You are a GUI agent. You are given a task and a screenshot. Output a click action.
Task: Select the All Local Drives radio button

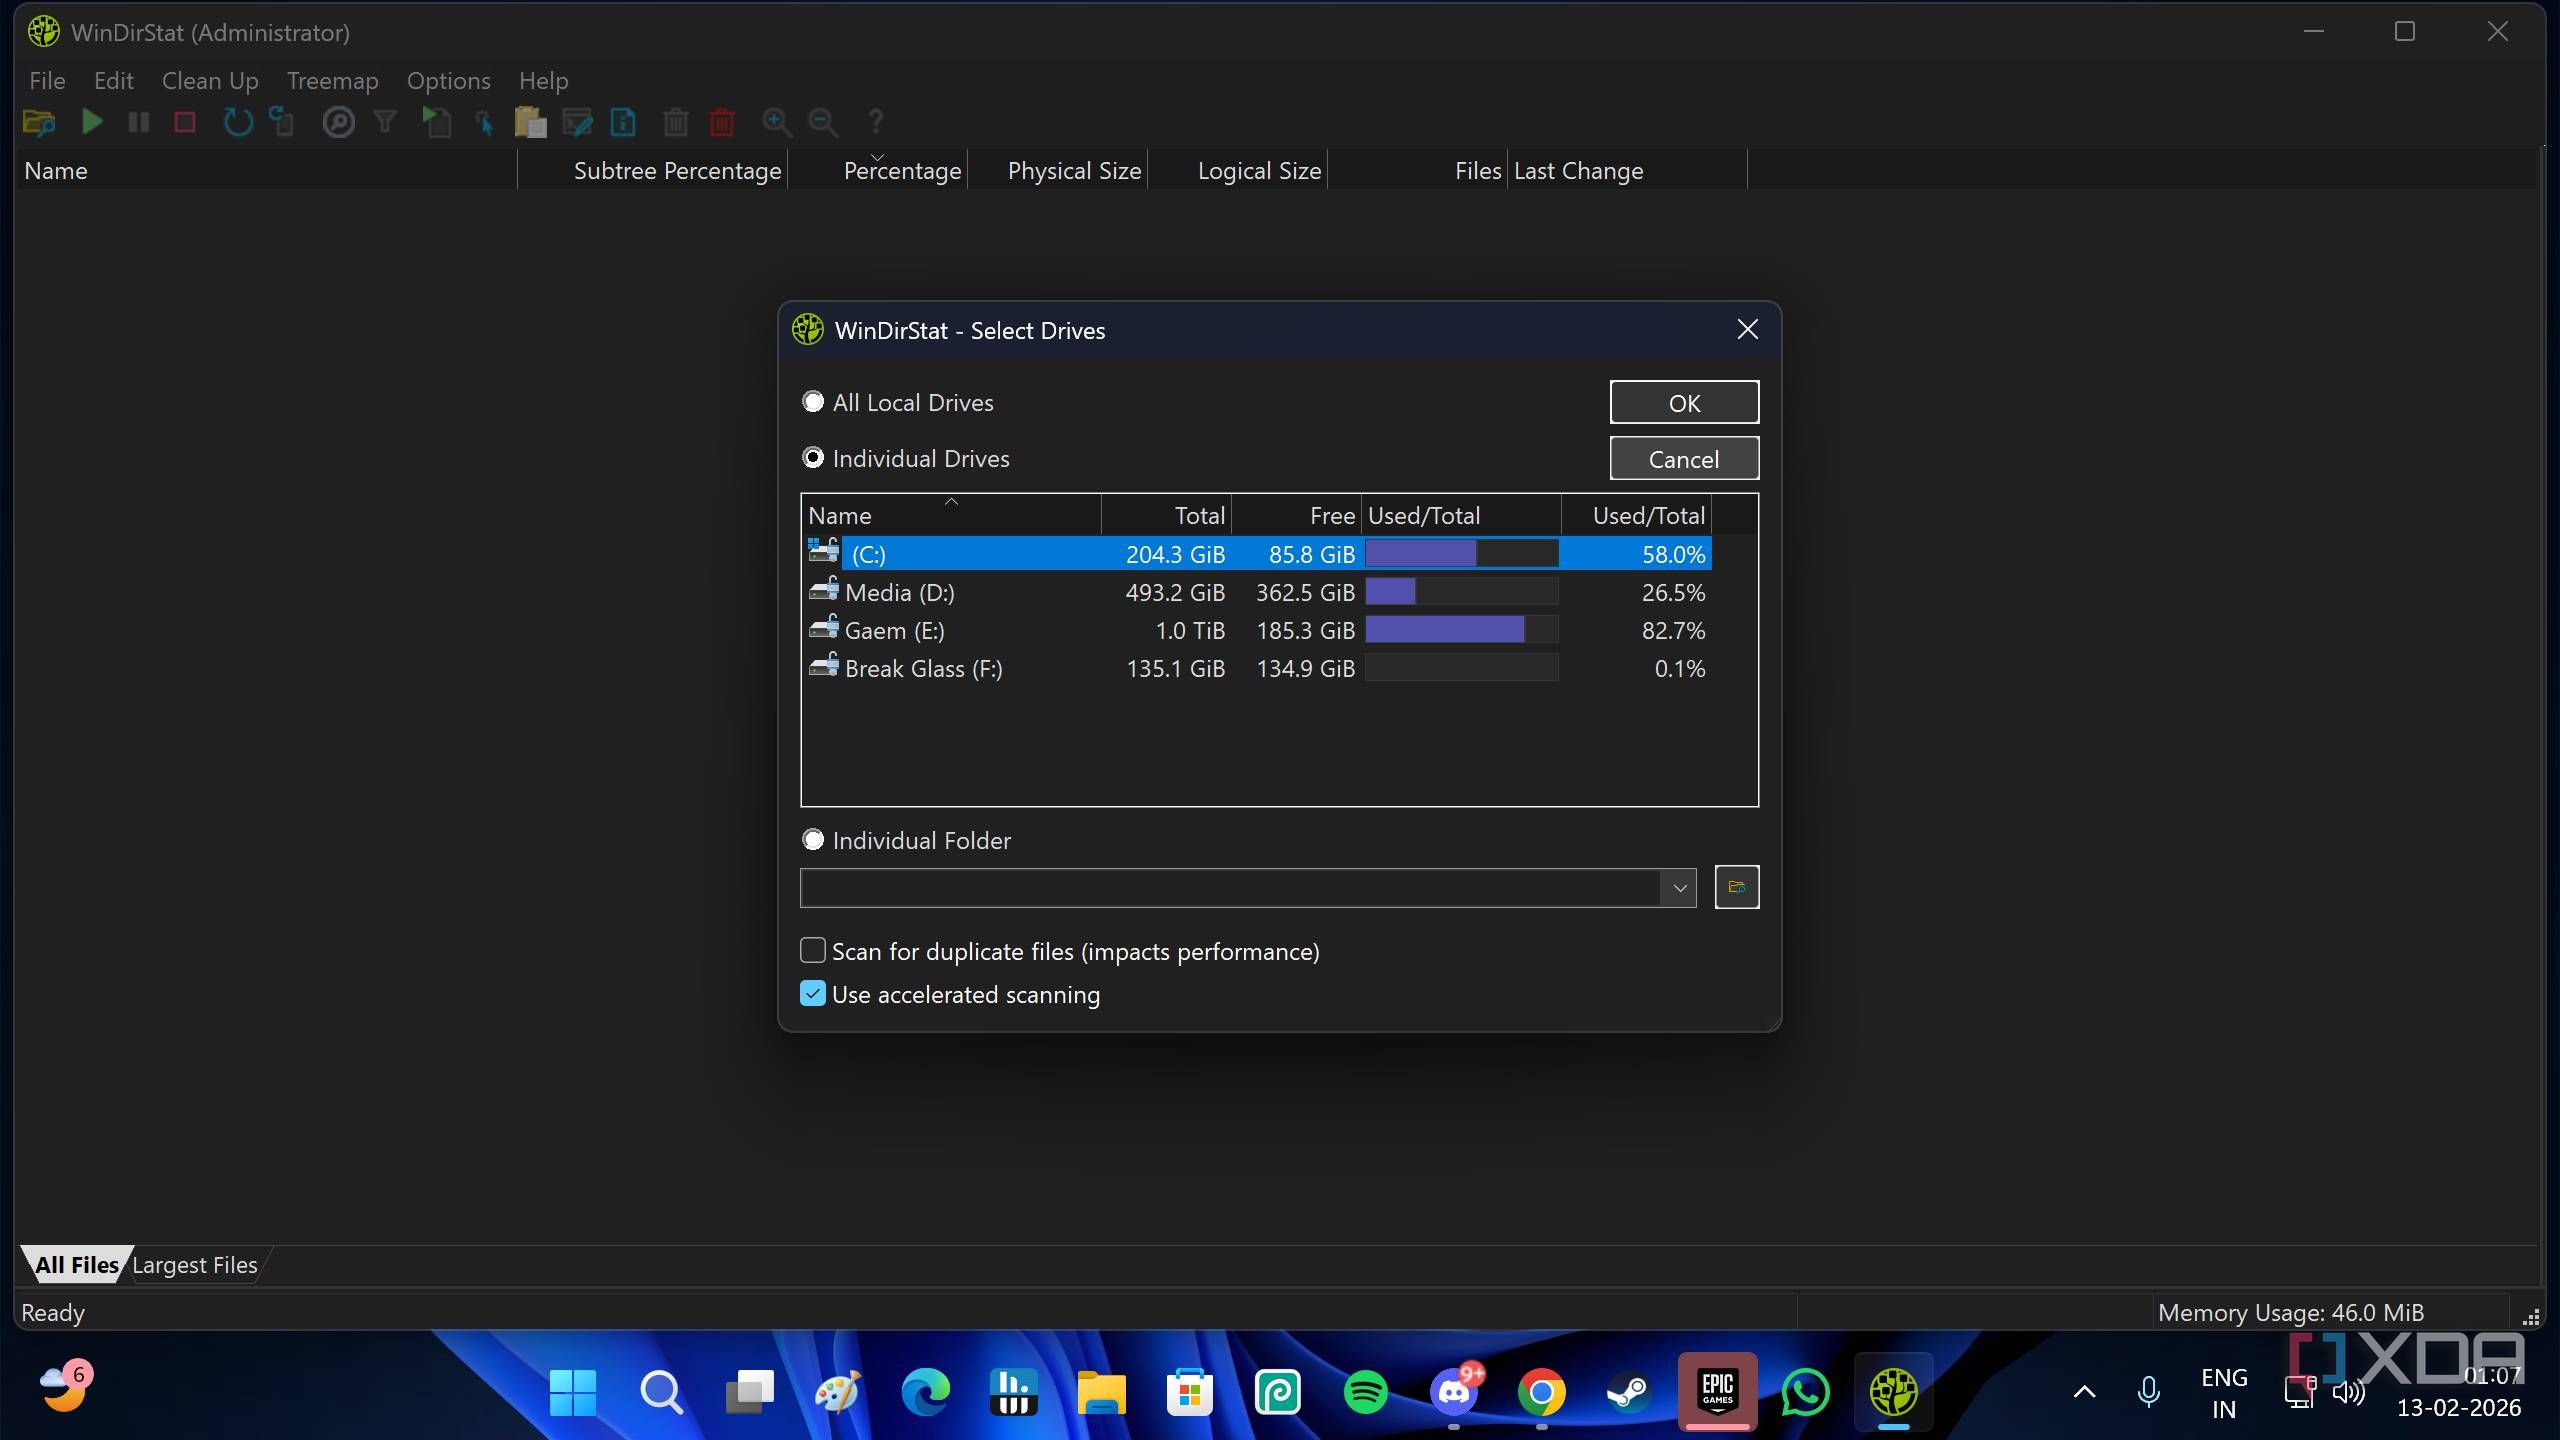tap(813, 402)
